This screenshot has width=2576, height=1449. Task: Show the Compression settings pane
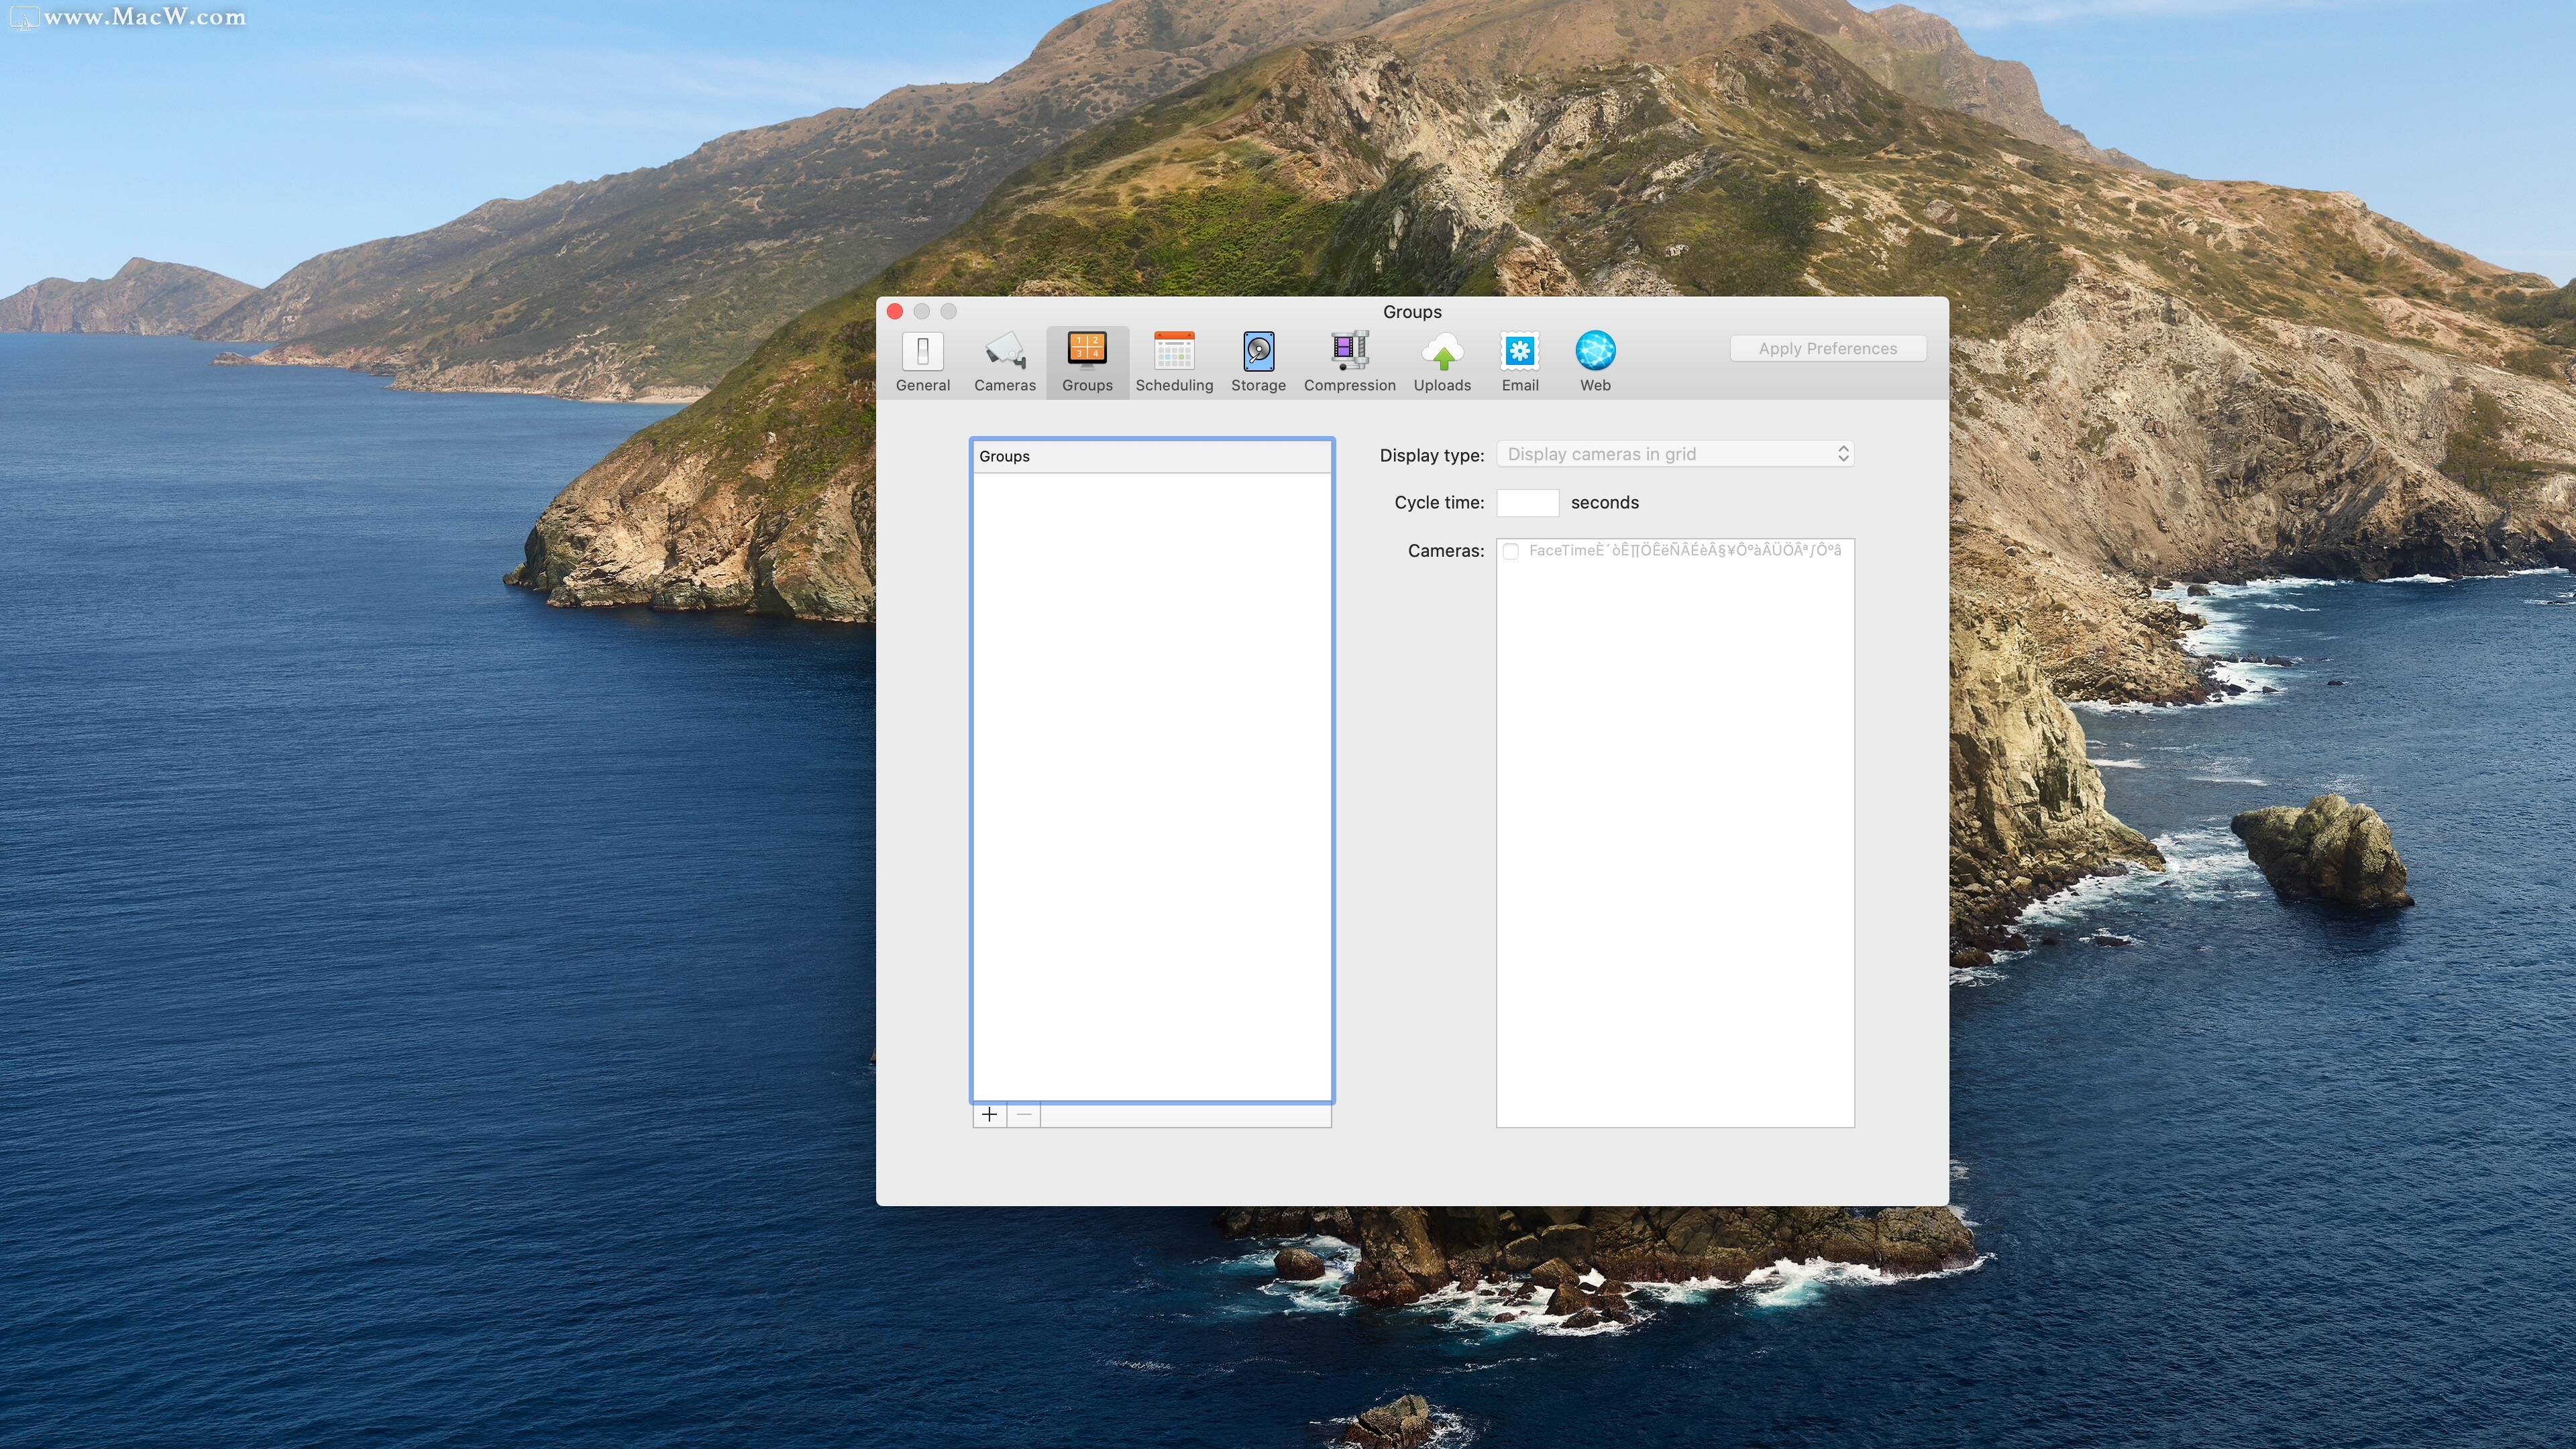1349,361
